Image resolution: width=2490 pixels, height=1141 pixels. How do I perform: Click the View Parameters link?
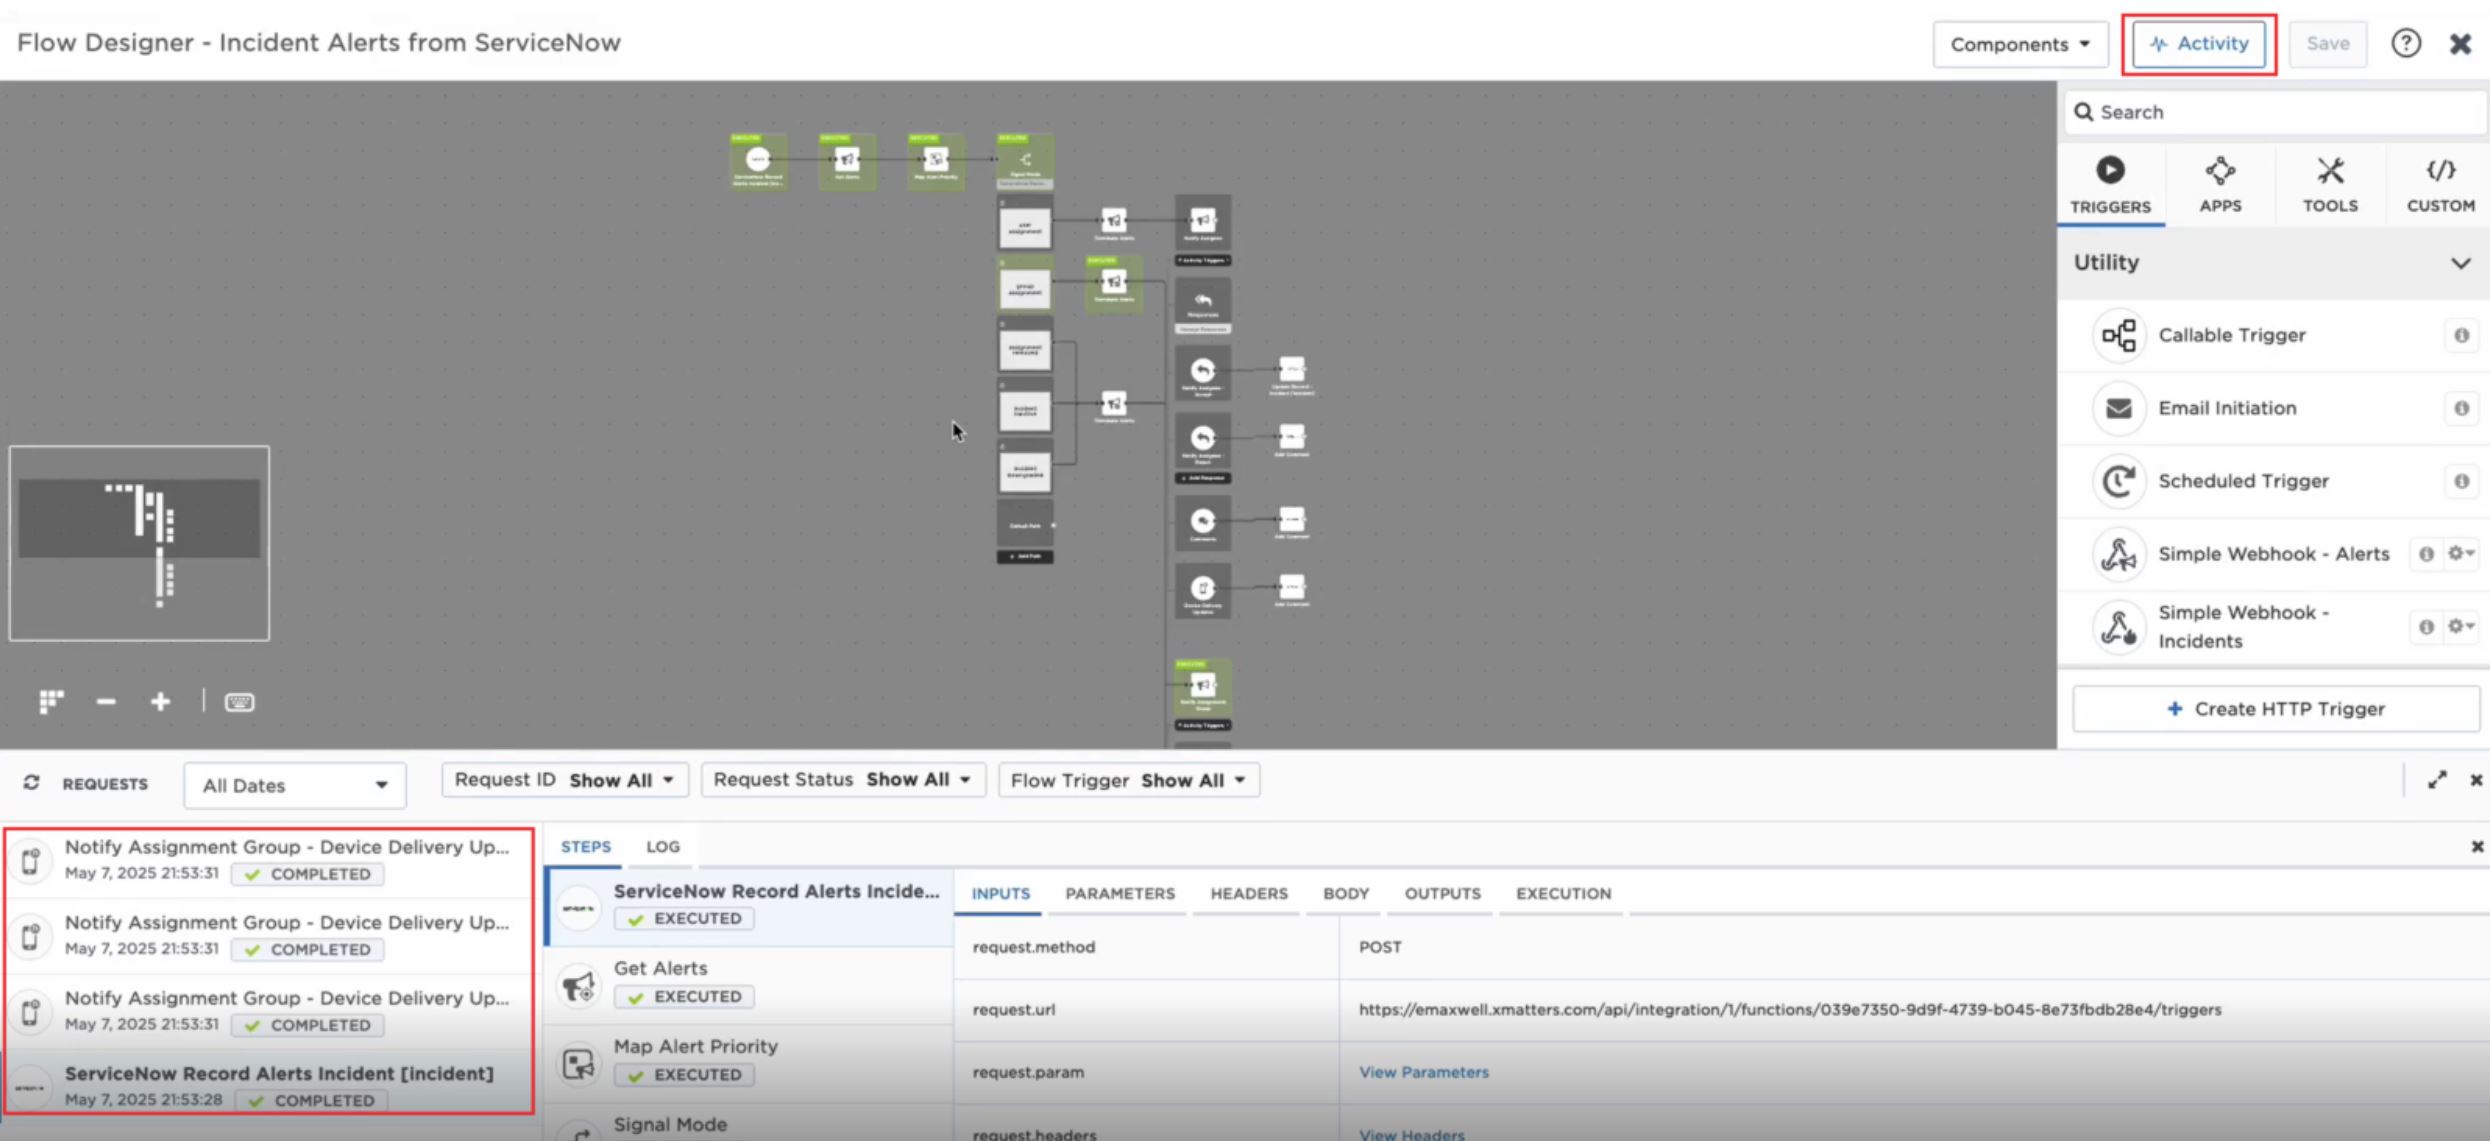tap(1423, 1072)
